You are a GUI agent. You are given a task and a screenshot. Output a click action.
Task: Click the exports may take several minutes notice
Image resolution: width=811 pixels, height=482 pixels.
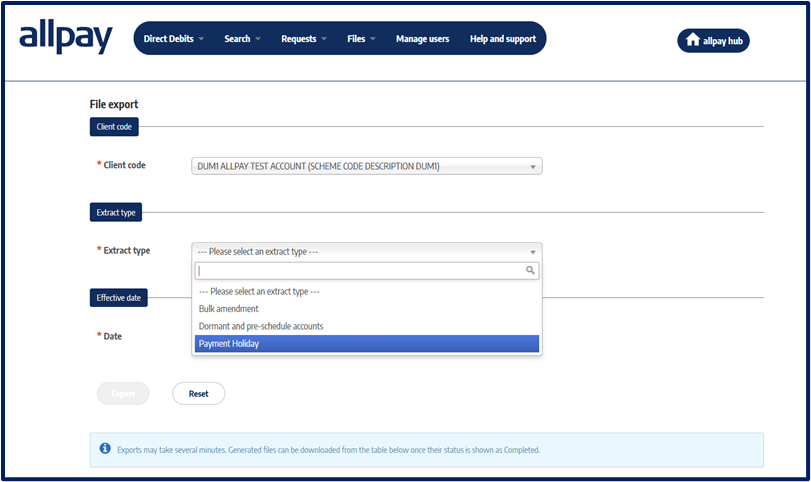tap(427, 450)
